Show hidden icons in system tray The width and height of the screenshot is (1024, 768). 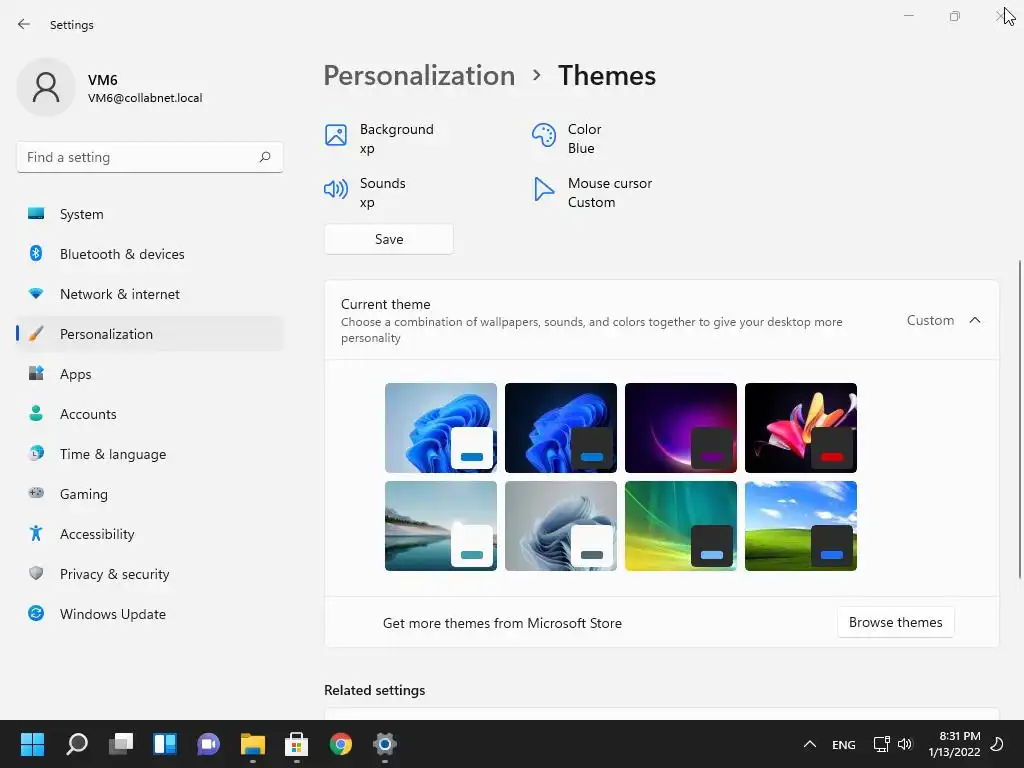click(x=809, y=744)
